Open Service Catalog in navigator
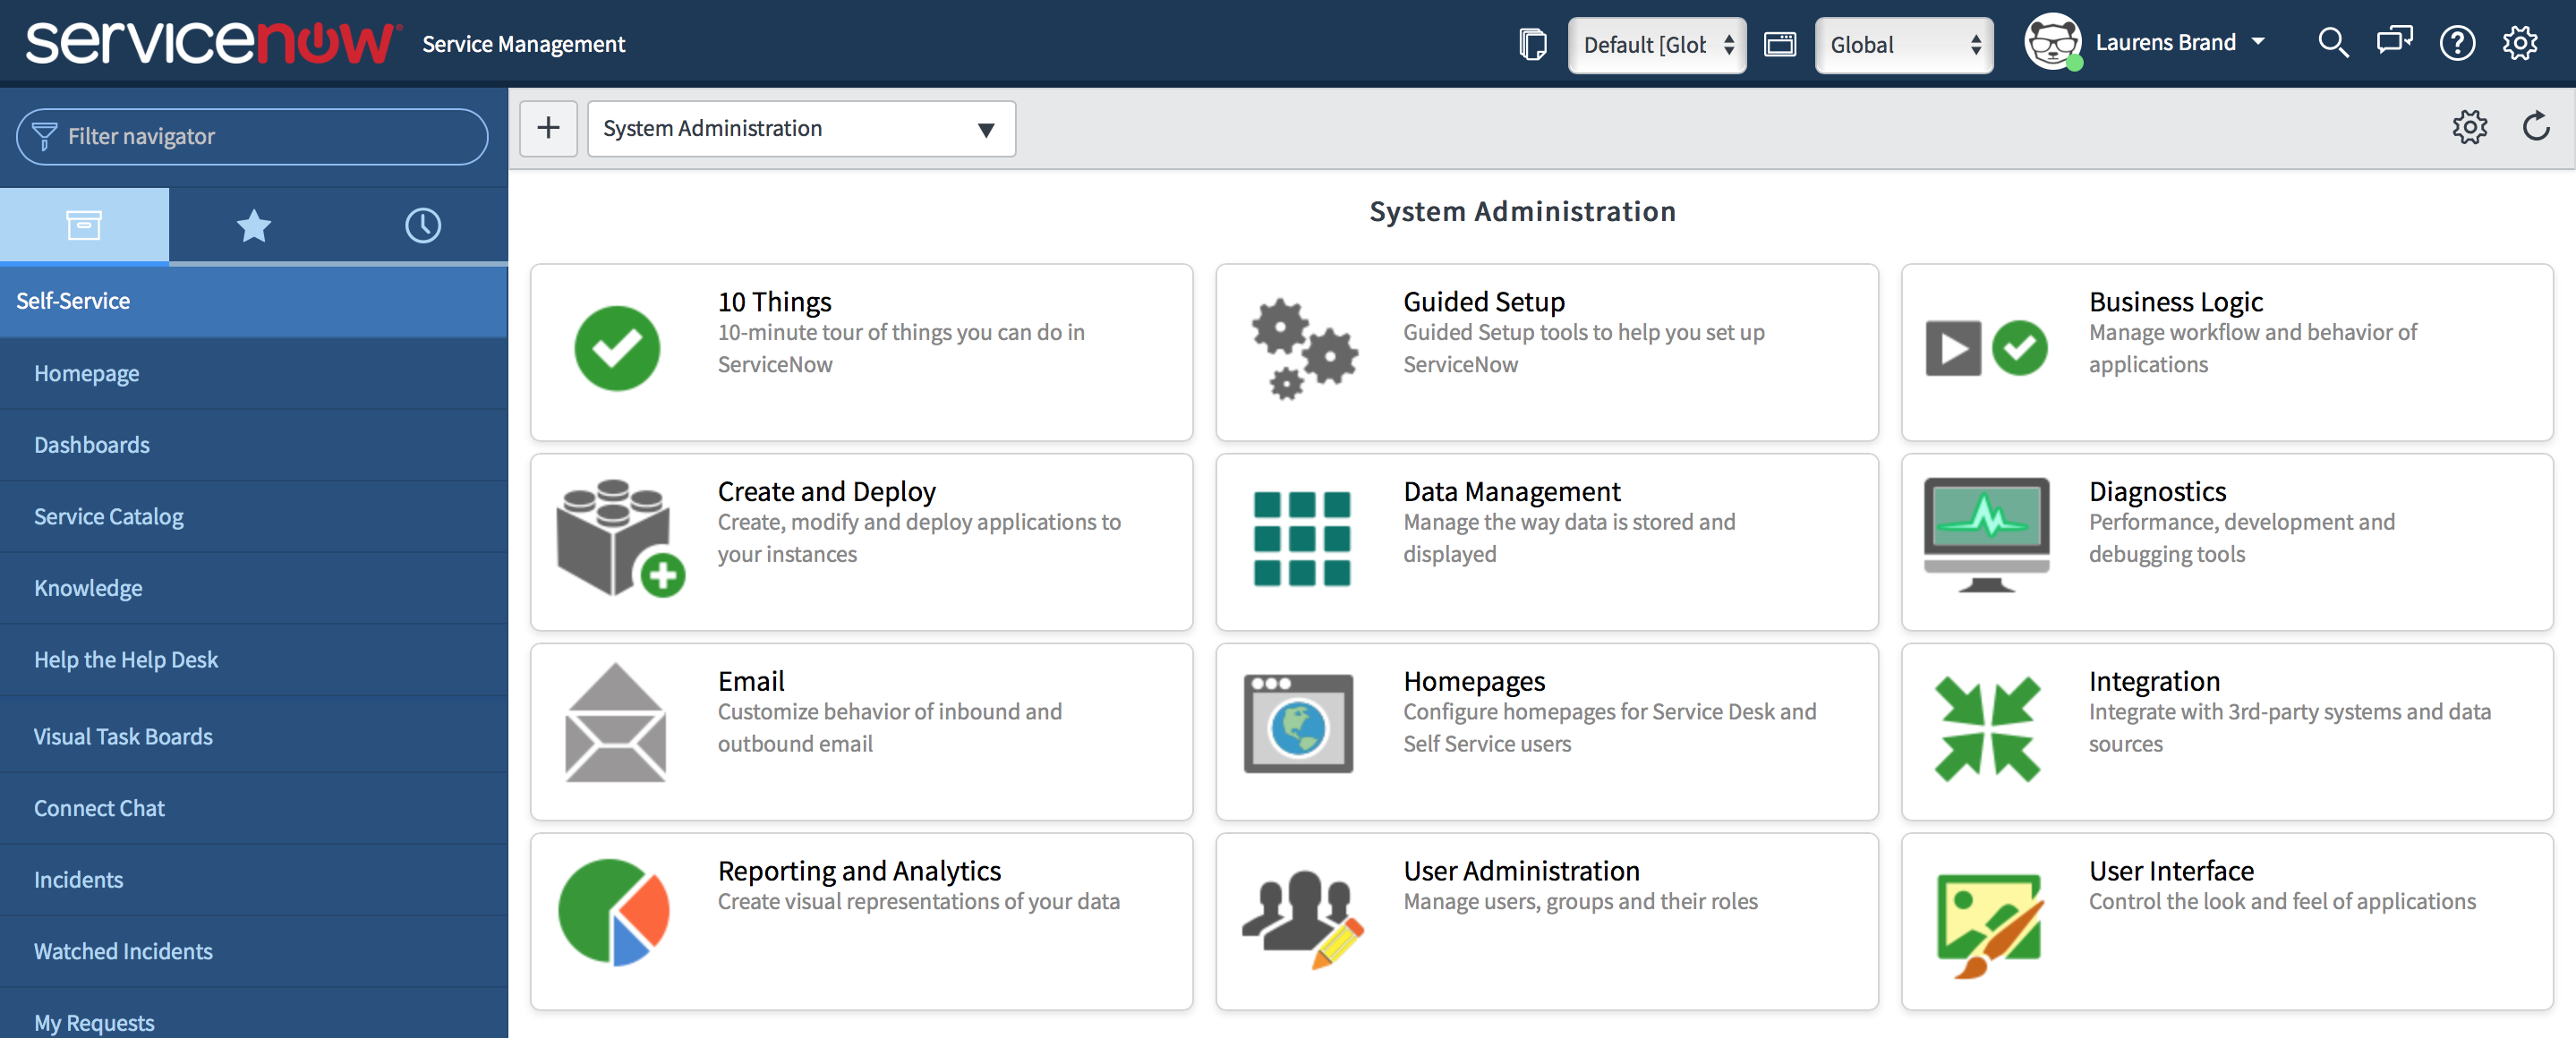The height and width of the screenshot is (1038, 2576). point(108,516)
